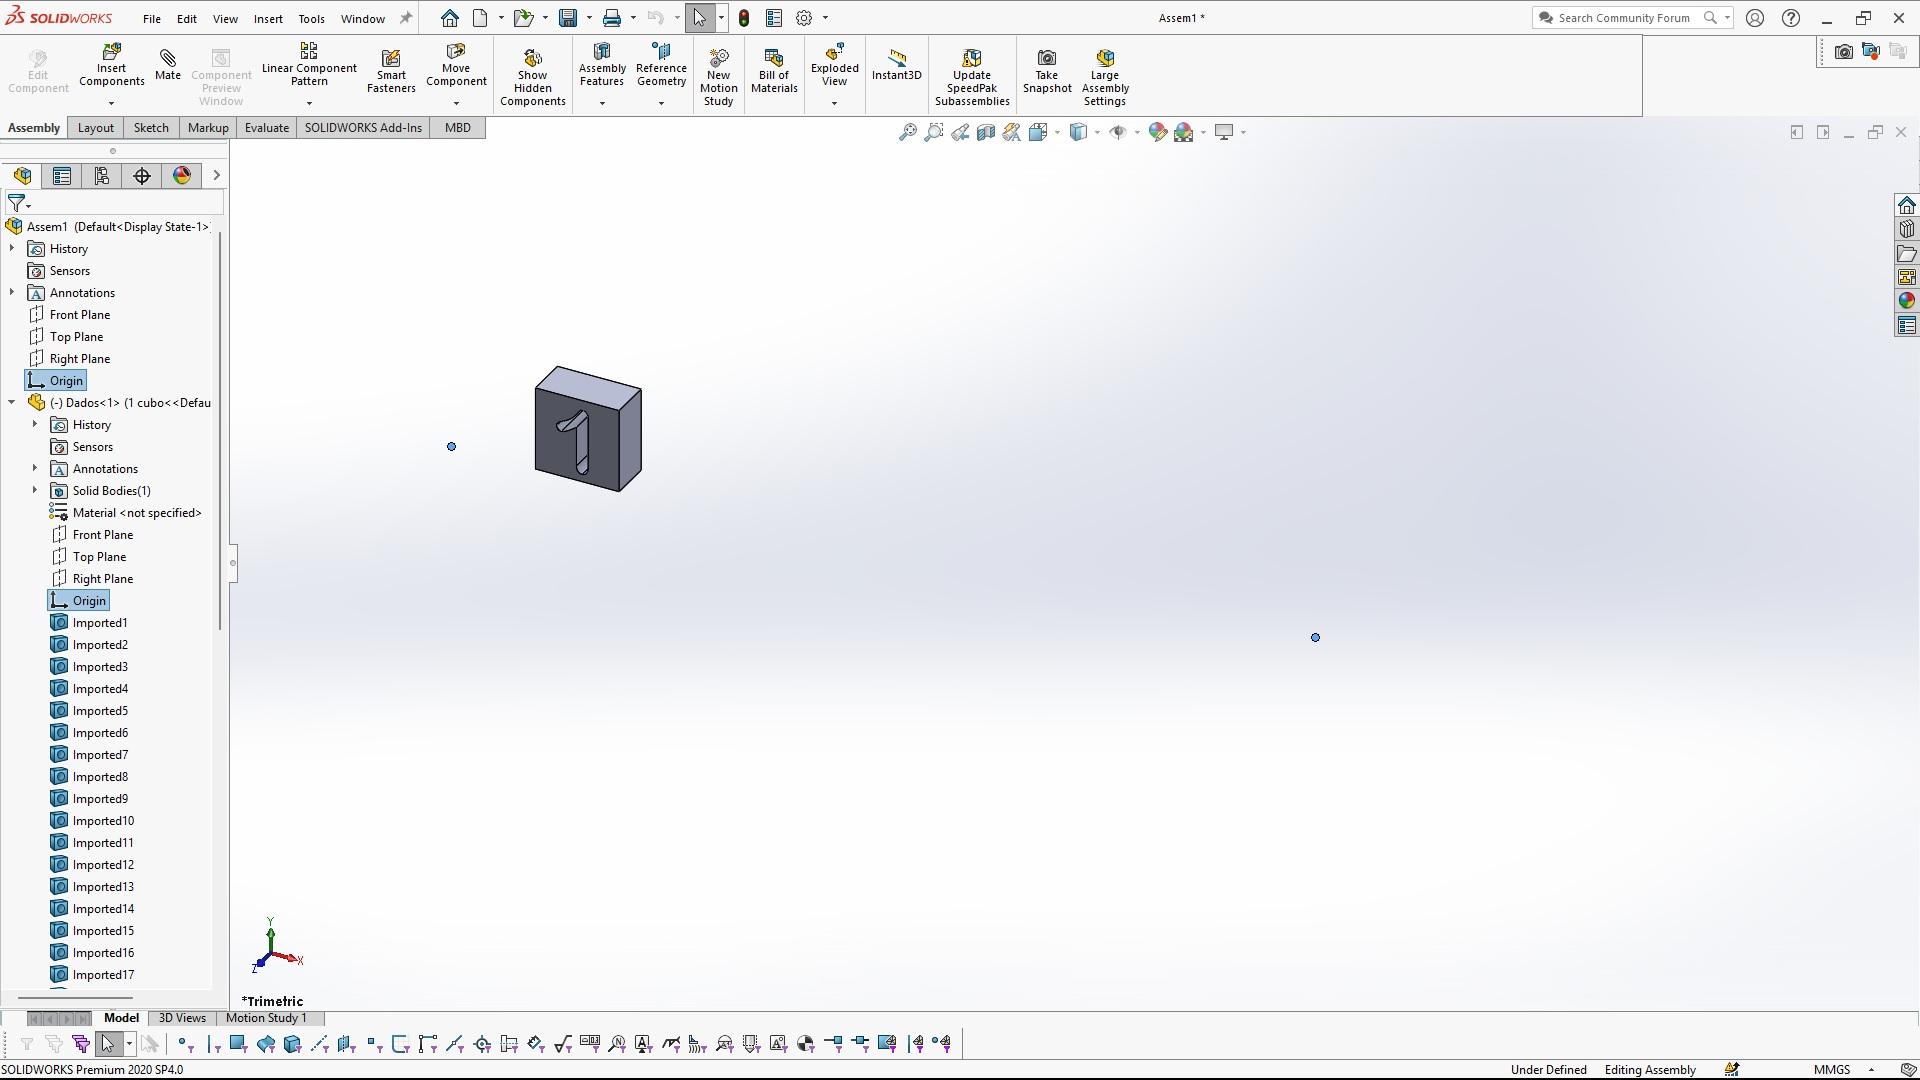
Task: Click the Zoom to Fit icon
Action: (x=907, y=132)
